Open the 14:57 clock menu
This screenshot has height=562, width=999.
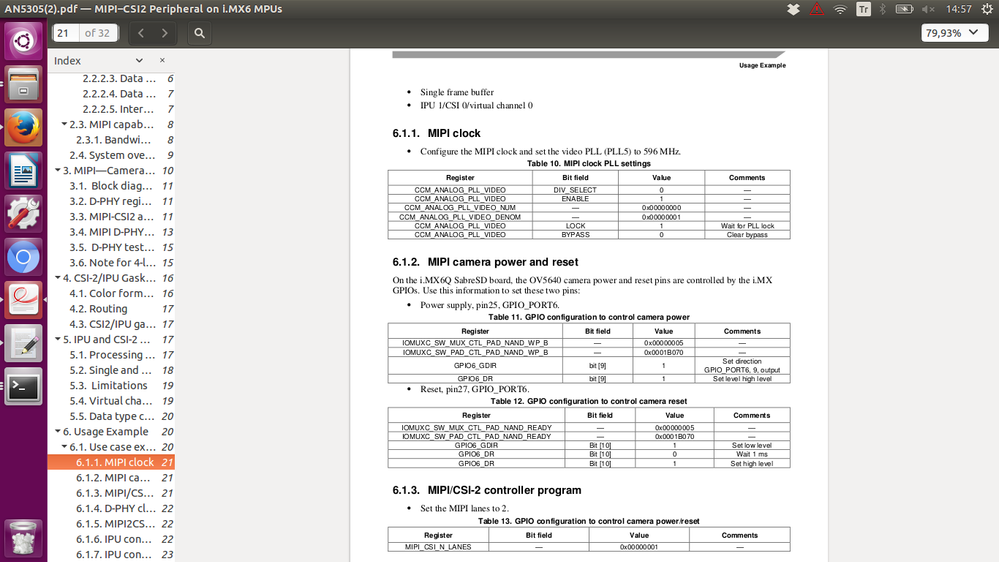click(x=959, y=9)
